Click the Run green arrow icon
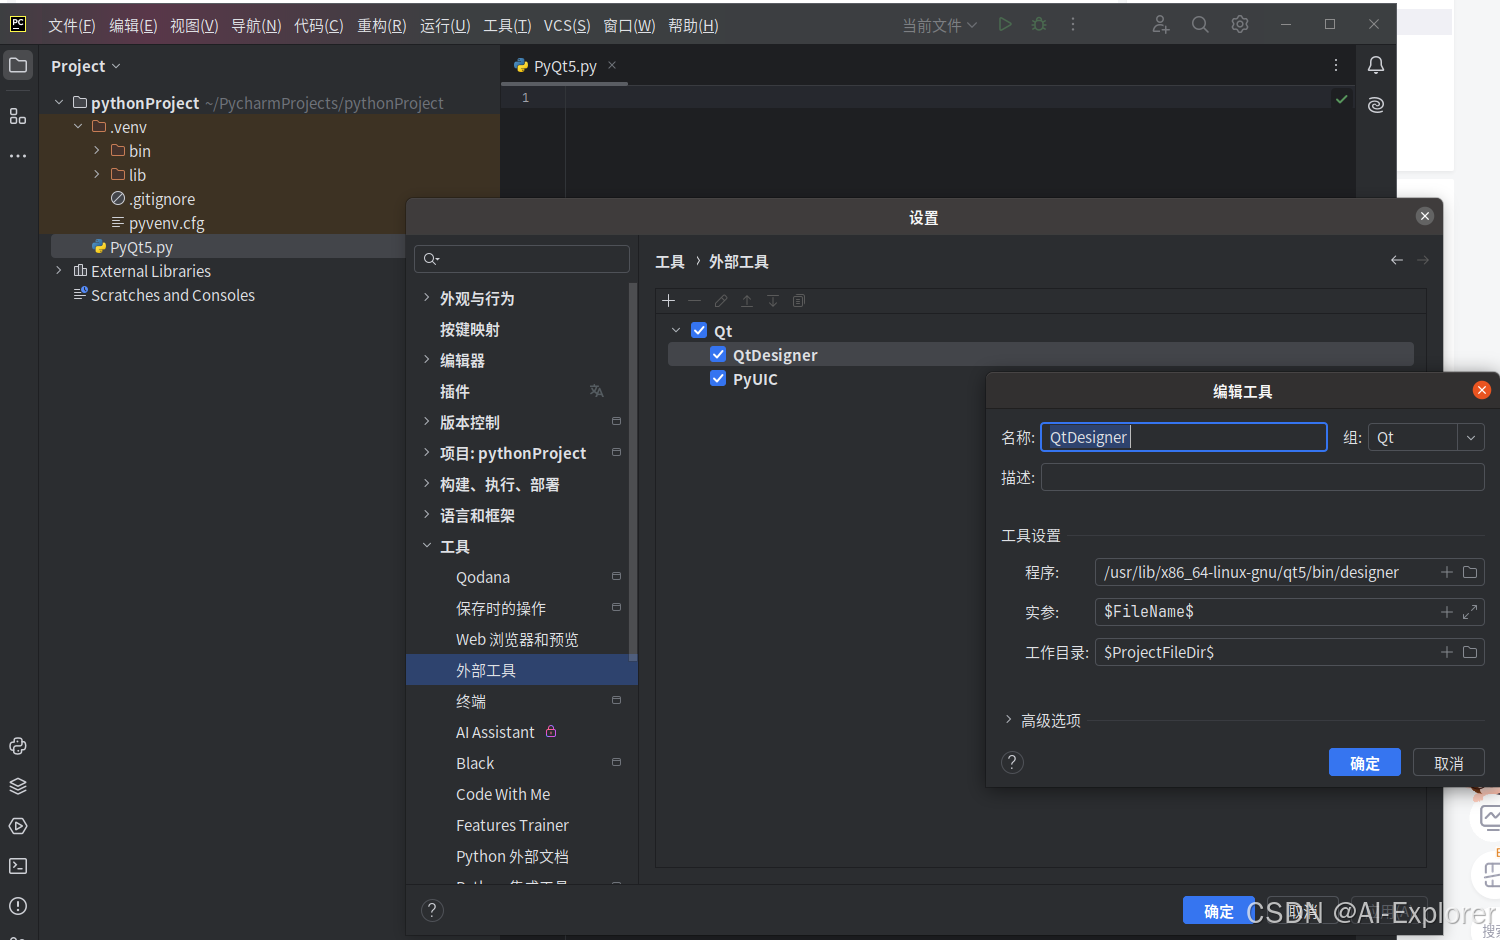The height and width of the screenshot is (940, 1500). tap(1005, 24)
